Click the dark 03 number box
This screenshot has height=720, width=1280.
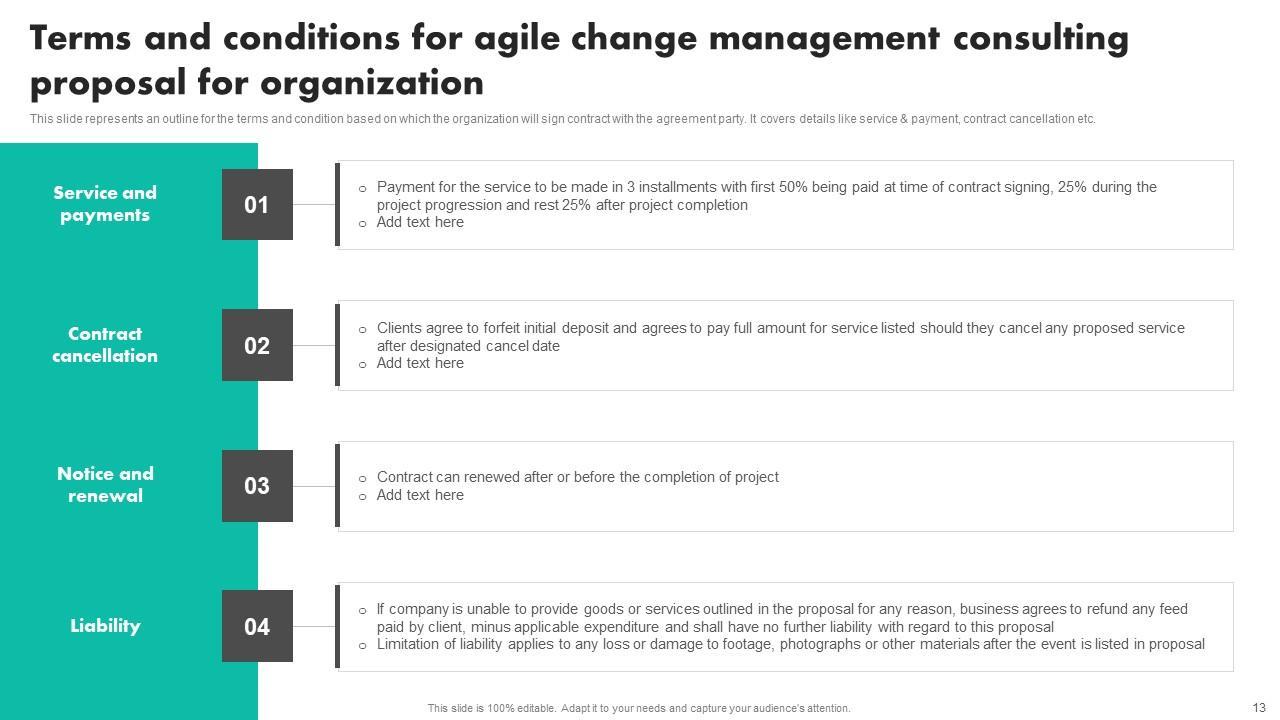point(257,486)
